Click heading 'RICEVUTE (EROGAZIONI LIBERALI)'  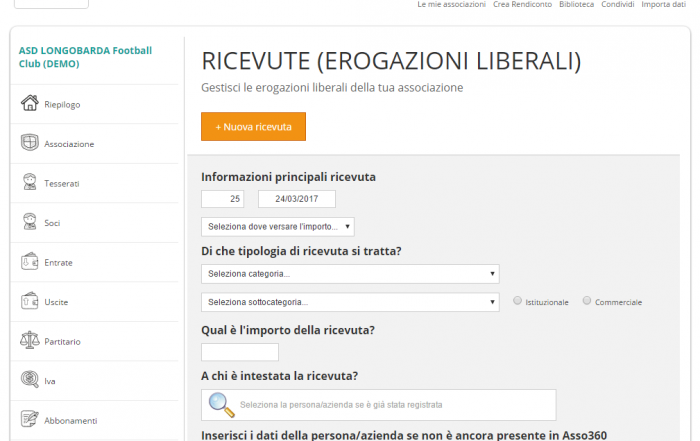tap(391, 61)
